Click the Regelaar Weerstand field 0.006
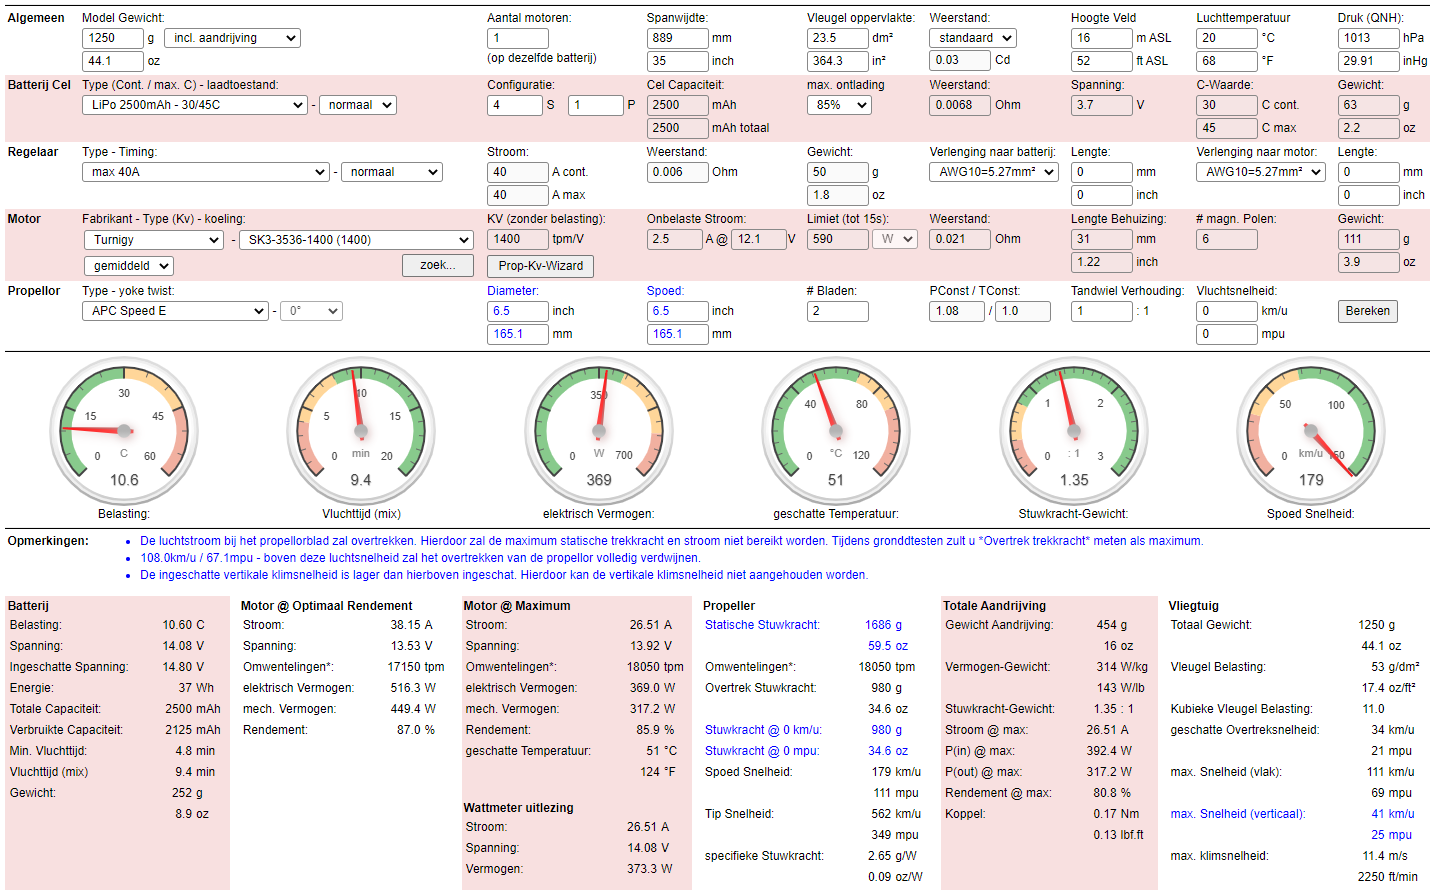Screen dimensions: 1446x892 pos(677,172)
